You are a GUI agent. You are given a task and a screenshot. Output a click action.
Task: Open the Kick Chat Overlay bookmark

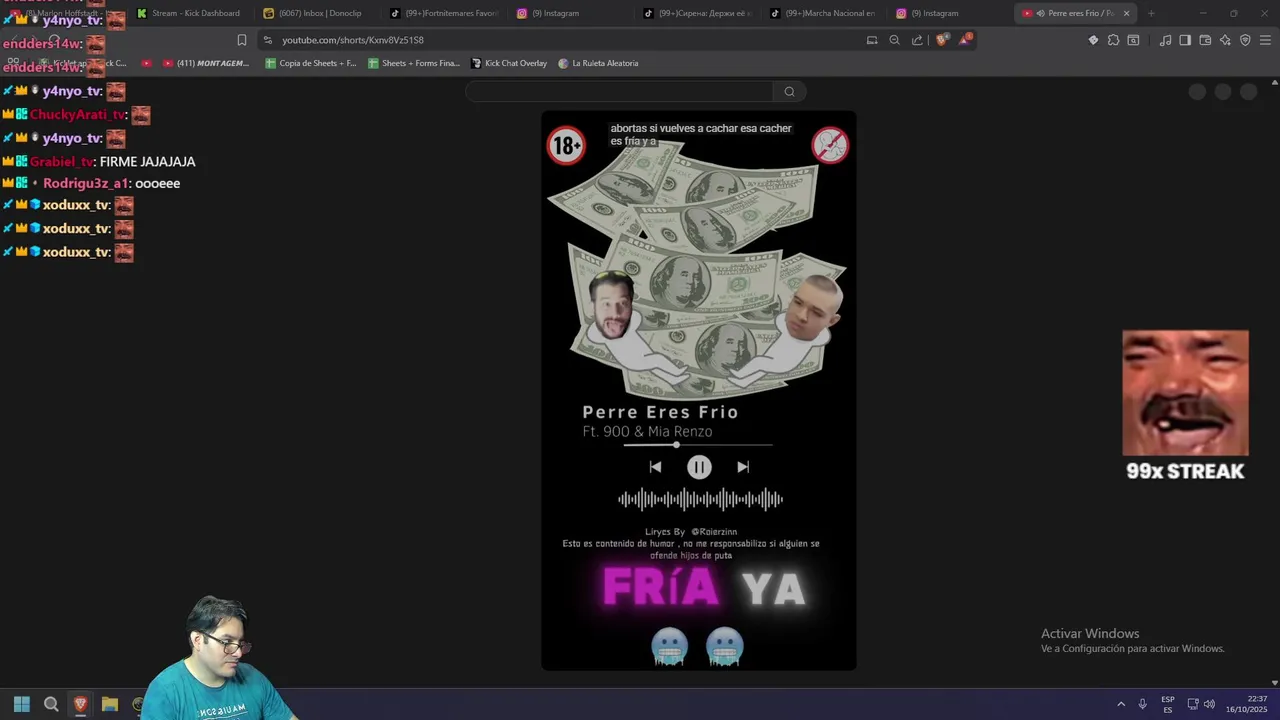509,63
